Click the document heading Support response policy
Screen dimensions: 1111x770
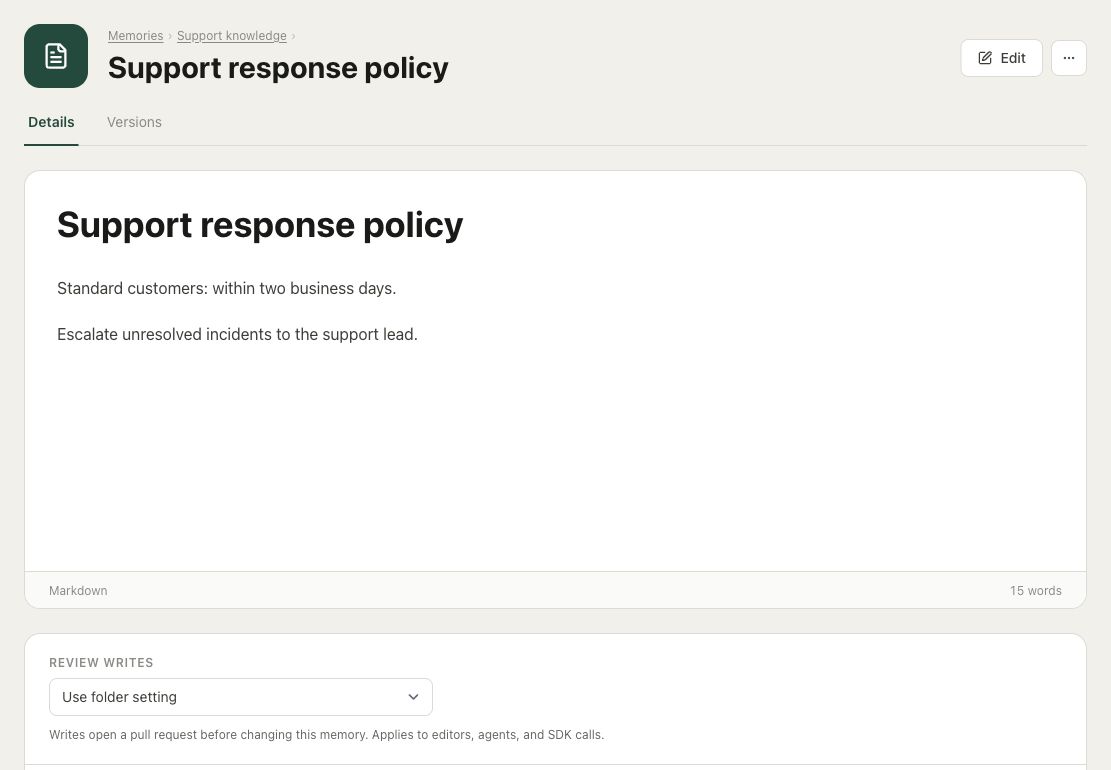(260, 225)
